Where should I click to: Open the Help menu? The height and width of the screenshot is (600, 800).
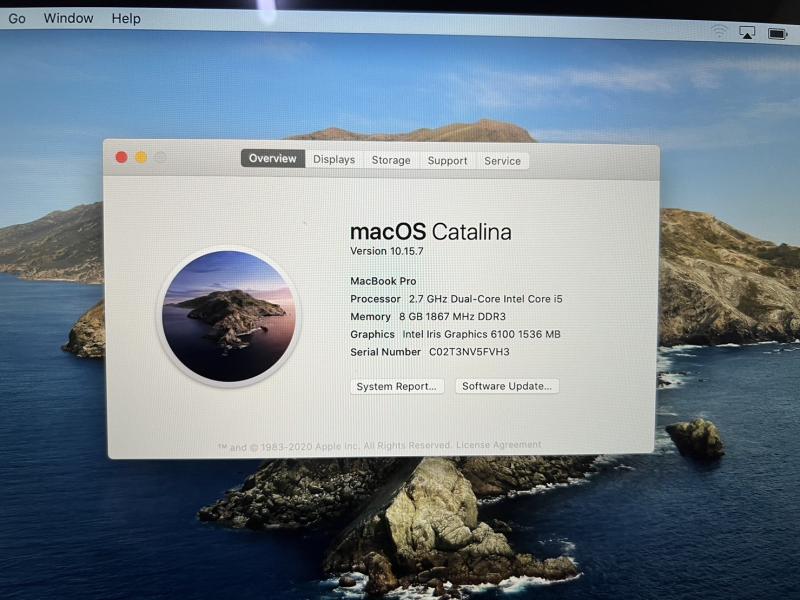click(x=126, y=19)
